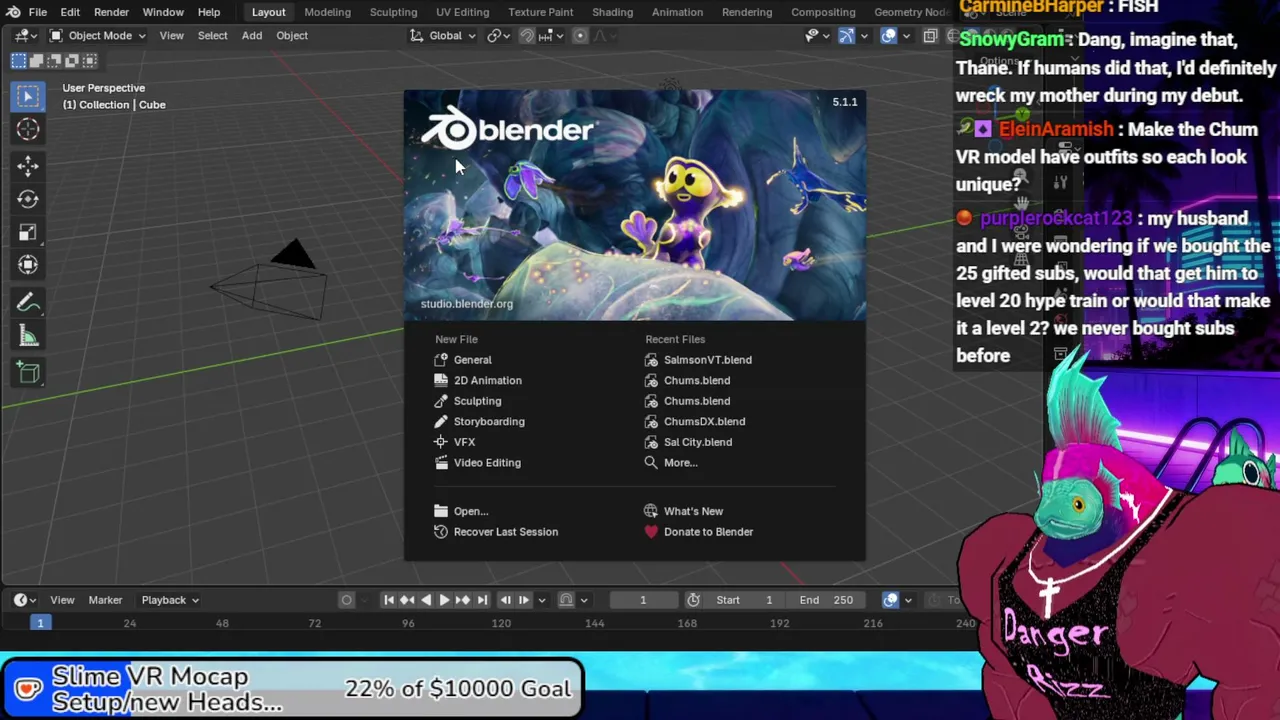Open the editor type dropdown in viewport
Screen dimensions: 1280x720
tap(24, 36)
